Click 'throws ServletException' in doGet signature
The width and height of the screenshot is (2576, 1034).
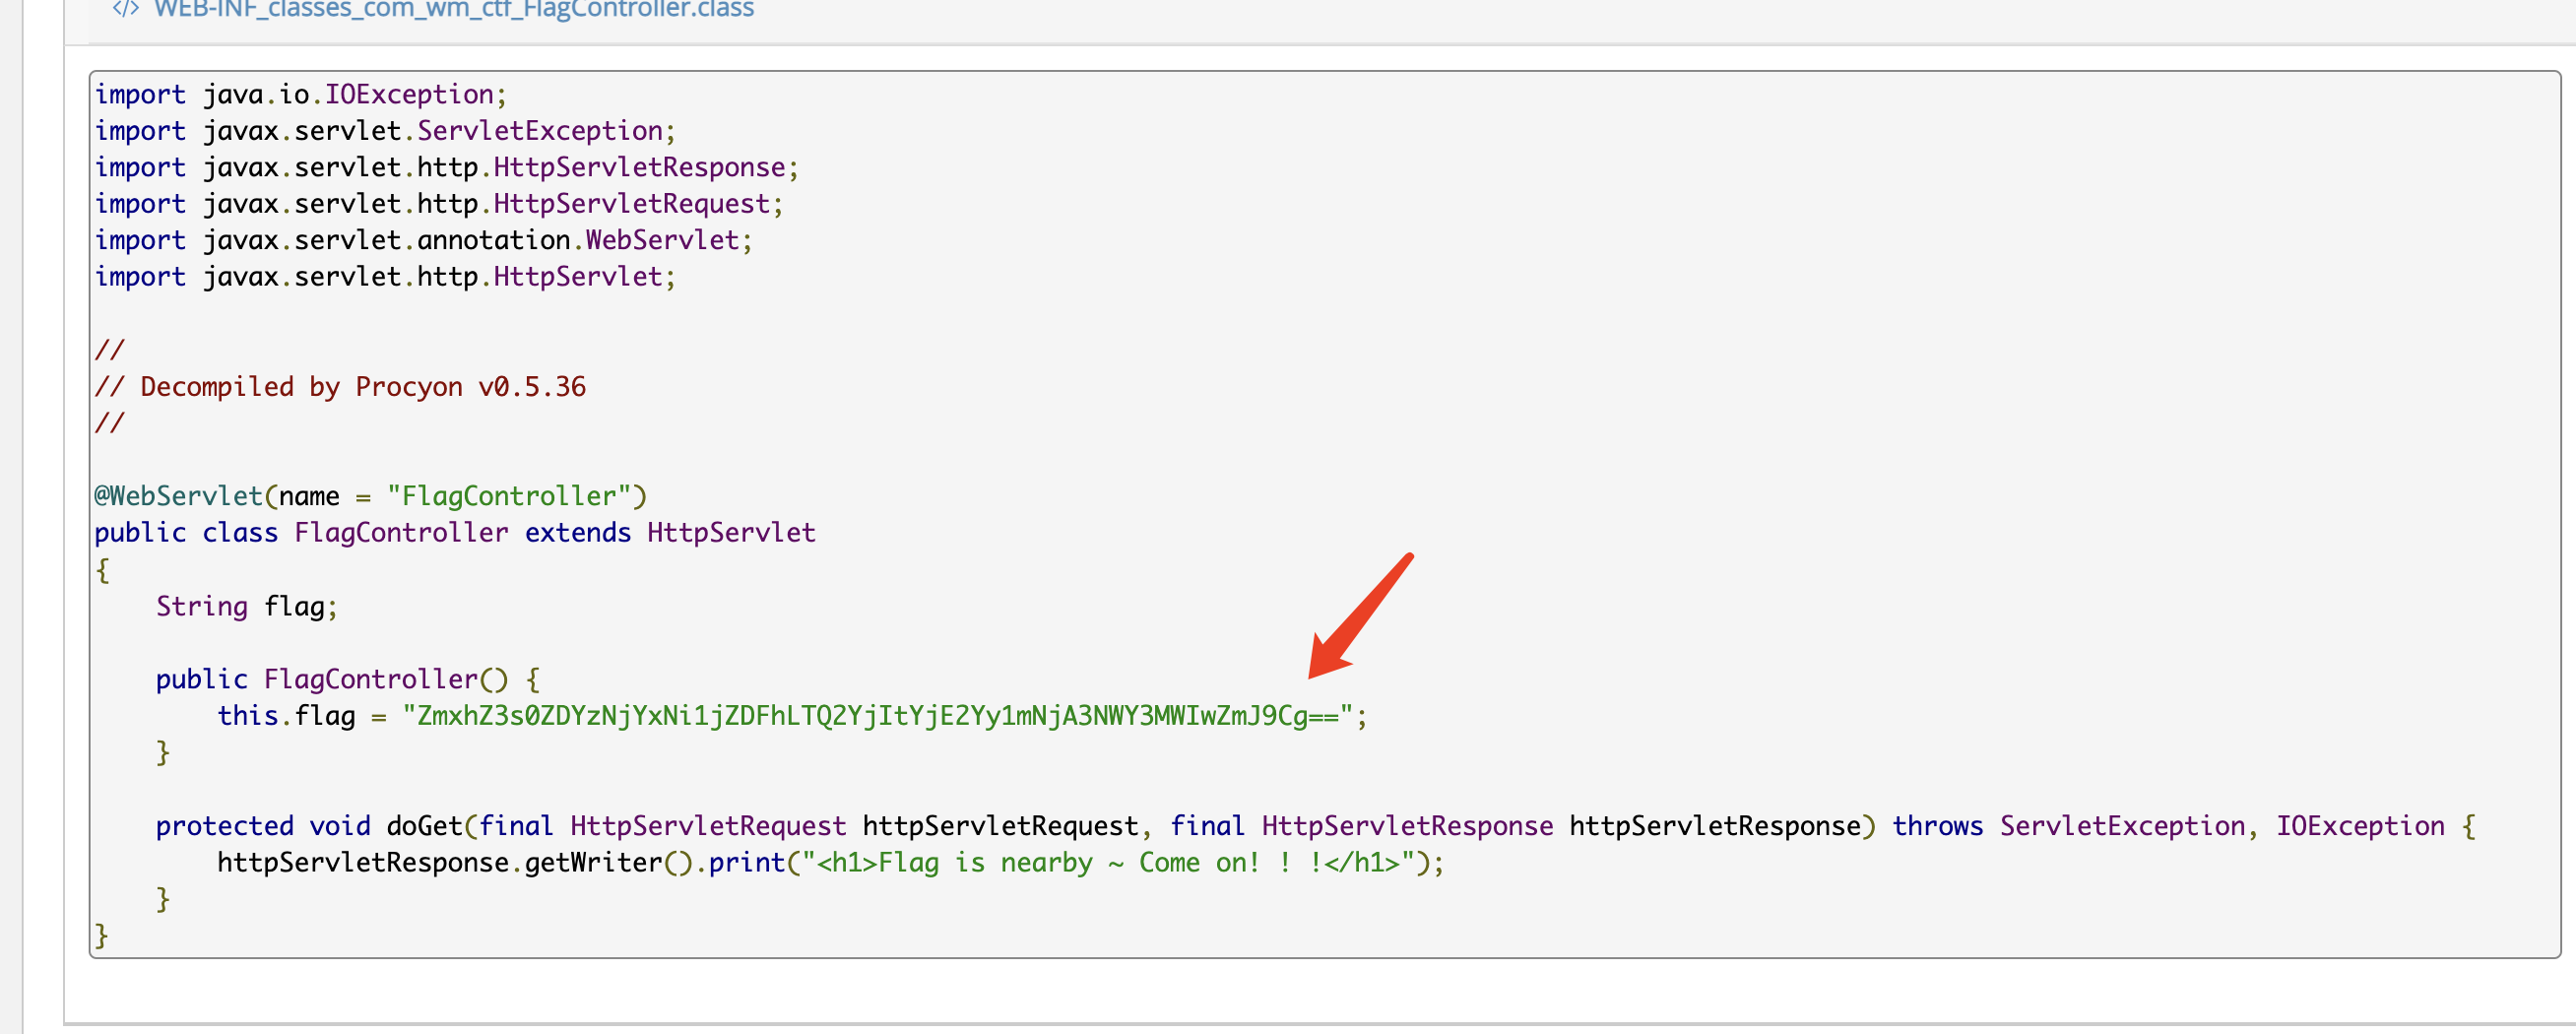click(x=2069, y=826)
